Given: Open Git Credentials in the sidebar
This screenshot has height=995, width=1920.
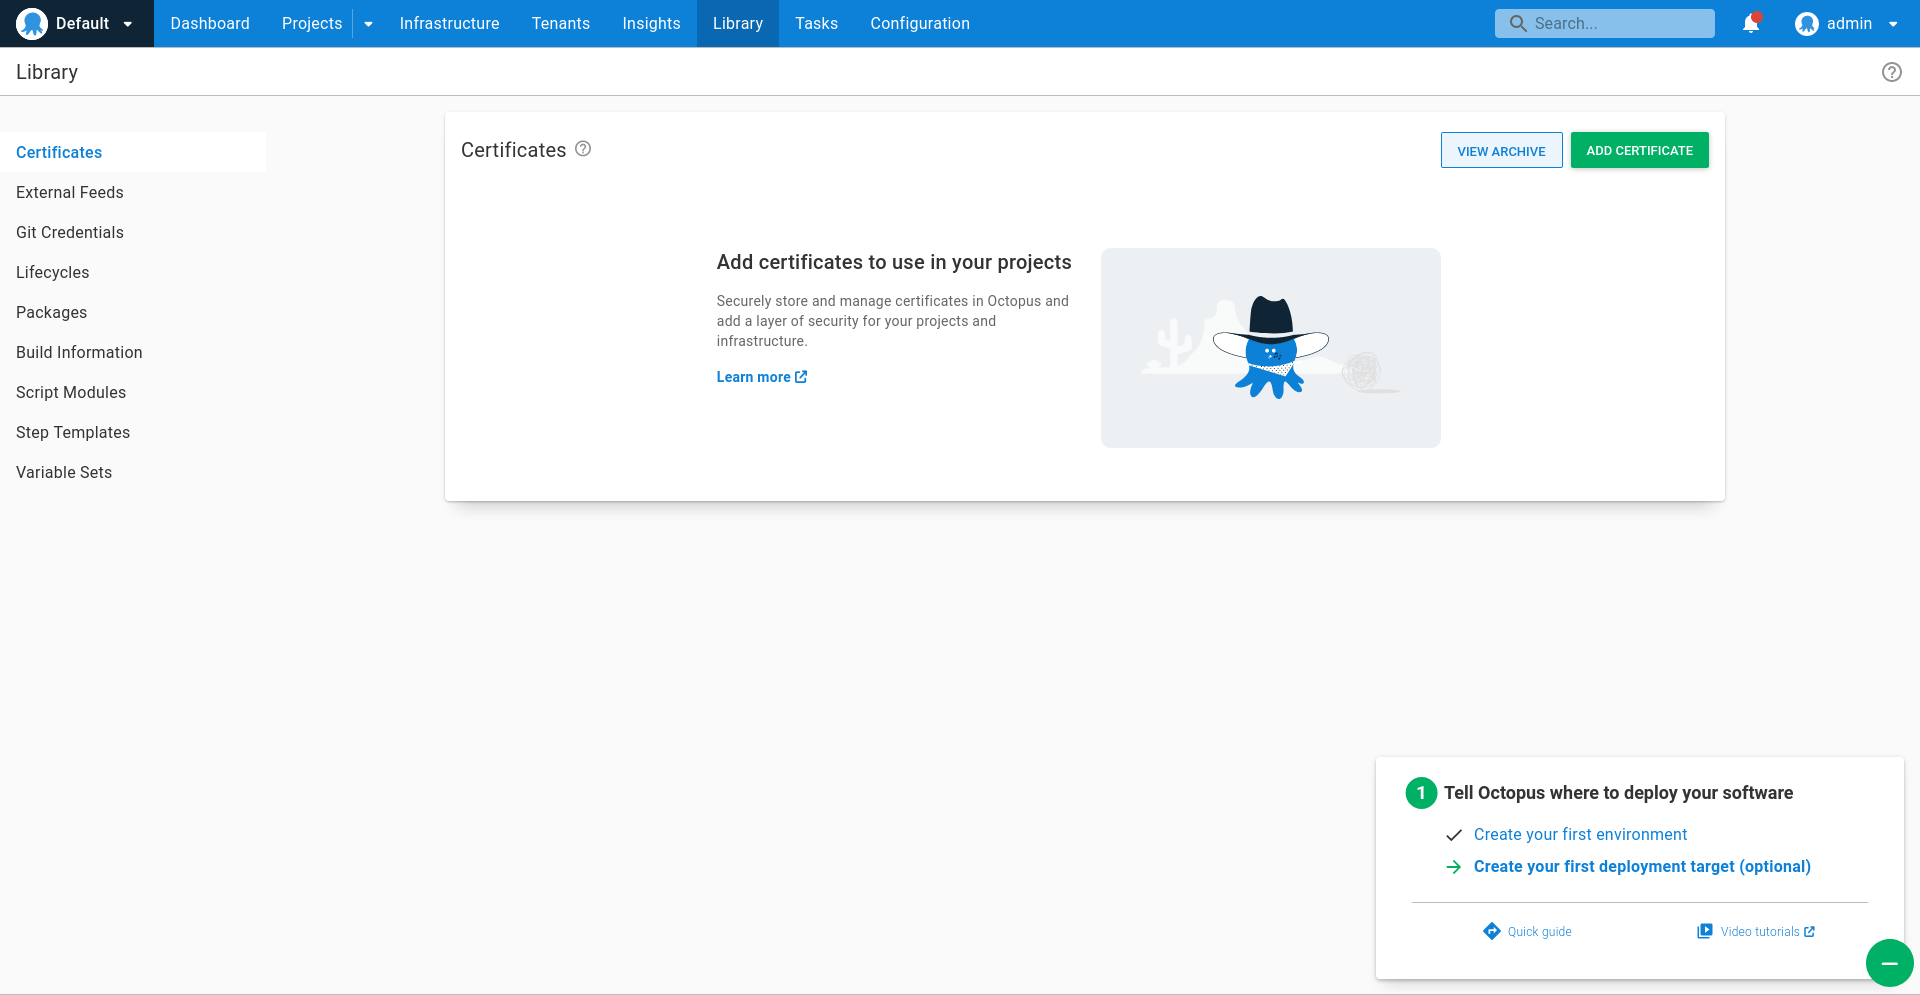Looking at the screenshot, I should coord(133,232).
